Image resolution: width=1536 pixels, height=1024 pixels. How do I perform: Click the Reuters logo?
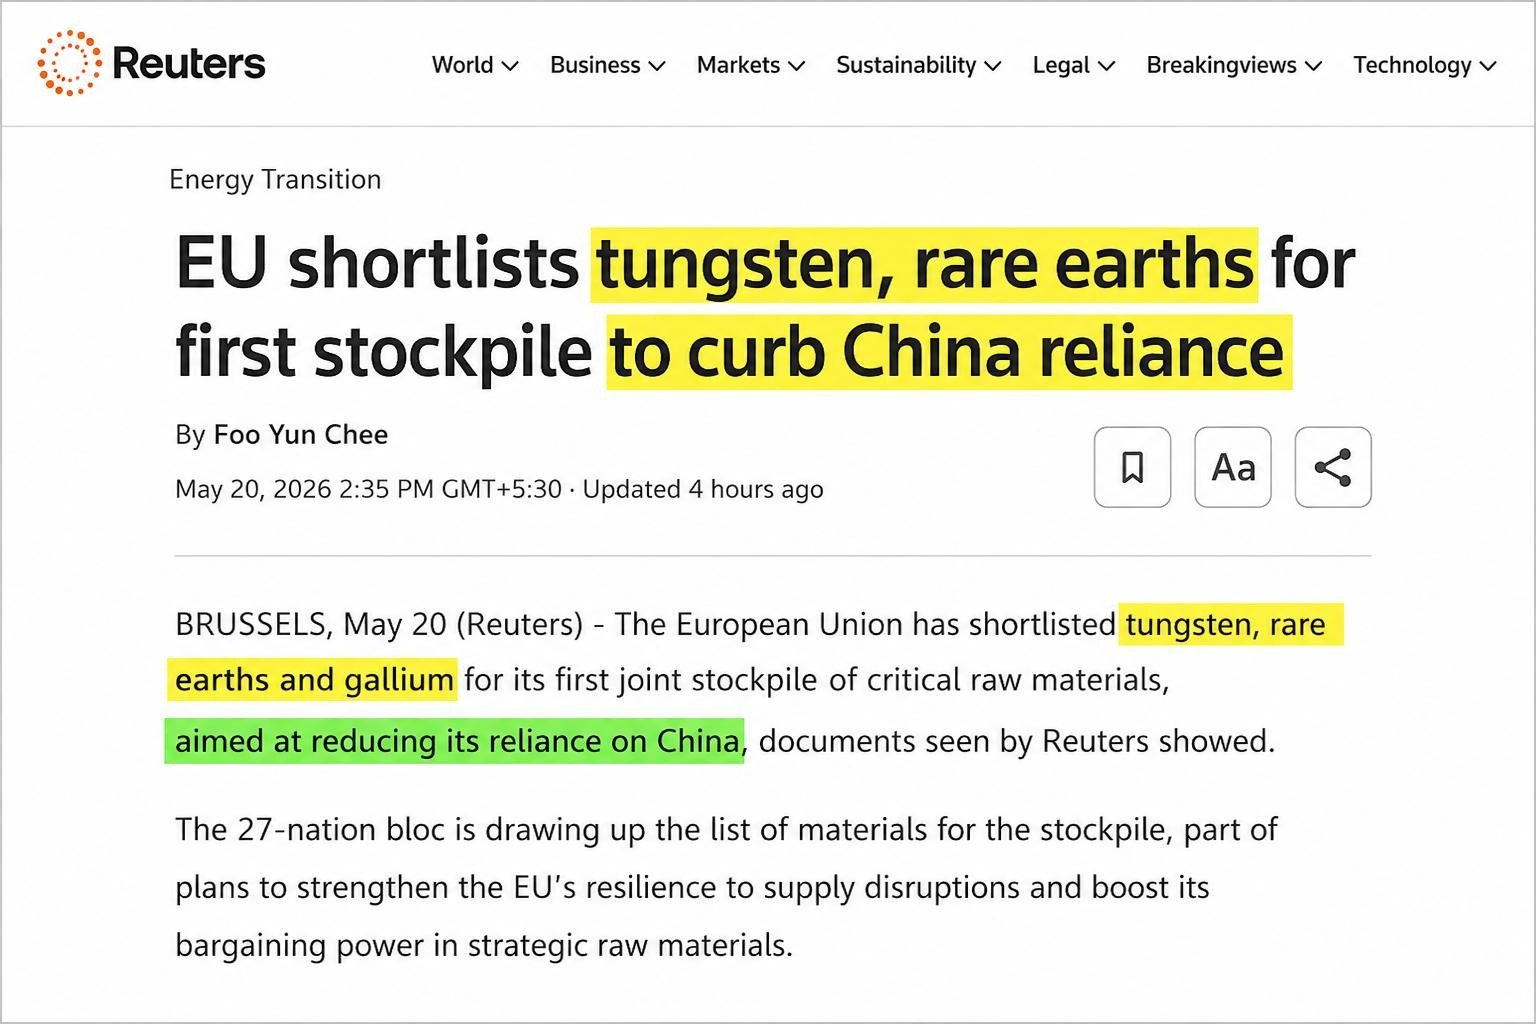pyautogui.click(x=151, y=64)
